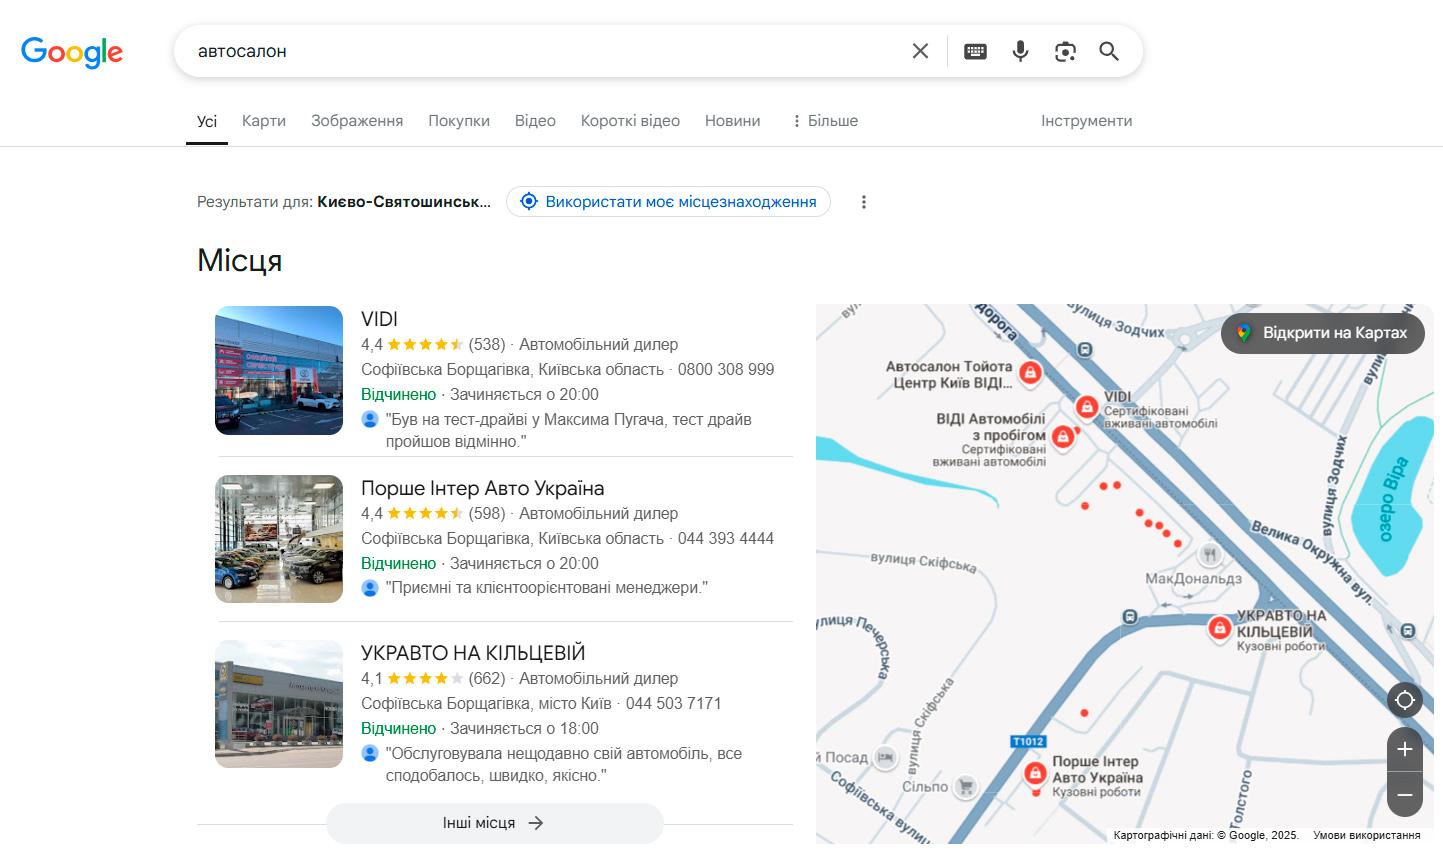Viewport: 1443px width, 850px height.
Task: Click the МакДональдз restaurant map icon
Action: (x=1210, y=554)
